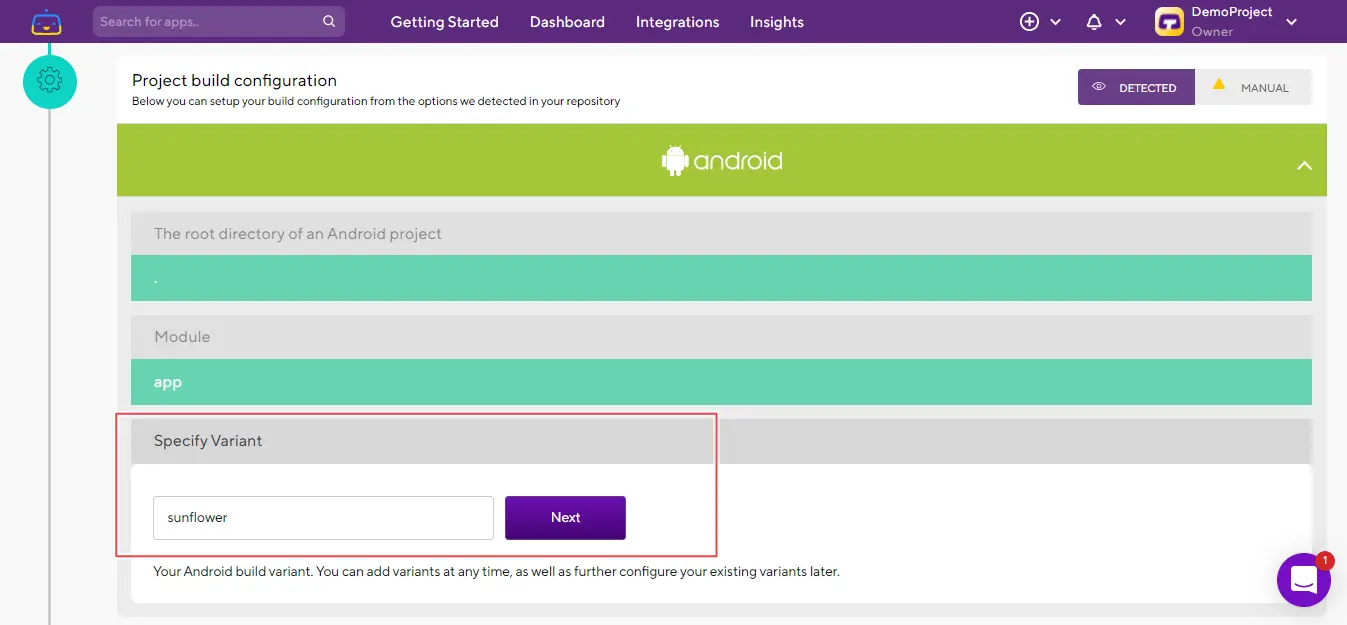Expand the notifications dropdown arrow
1347x625 pixels.
coord(1120,22)
